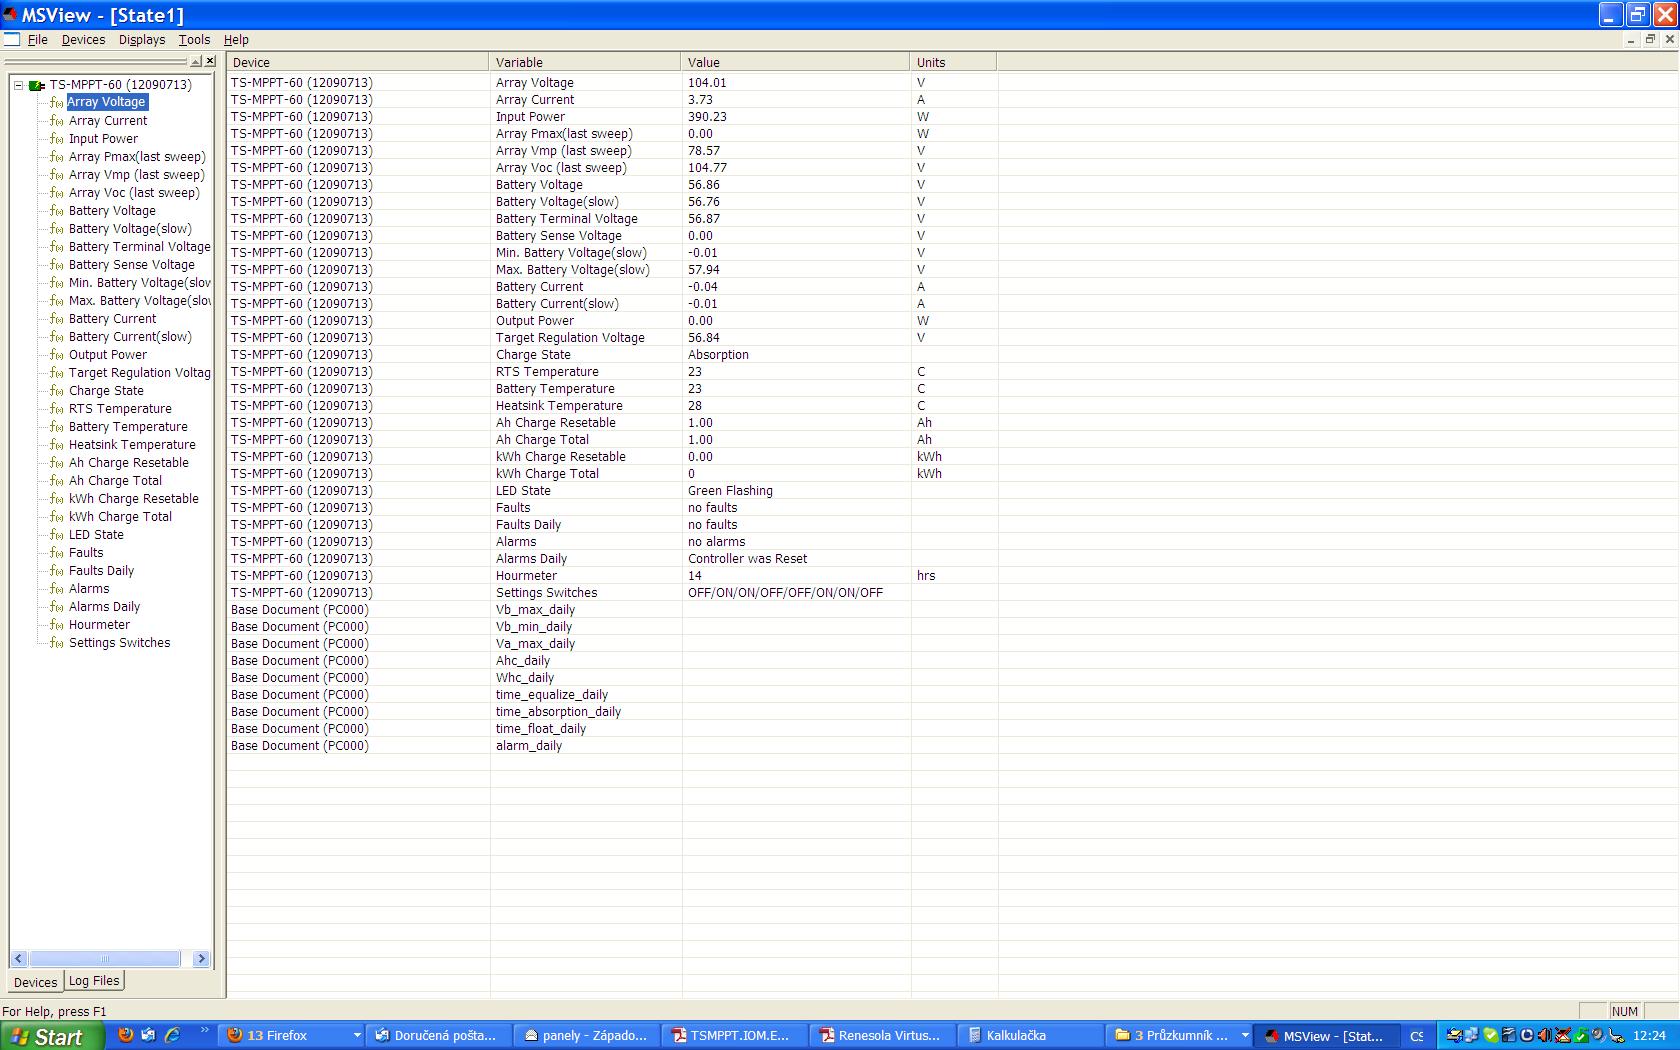Click the function icon beside Array Voltage
This screenshot has height=1050, width=1680.
pos(57,103)
